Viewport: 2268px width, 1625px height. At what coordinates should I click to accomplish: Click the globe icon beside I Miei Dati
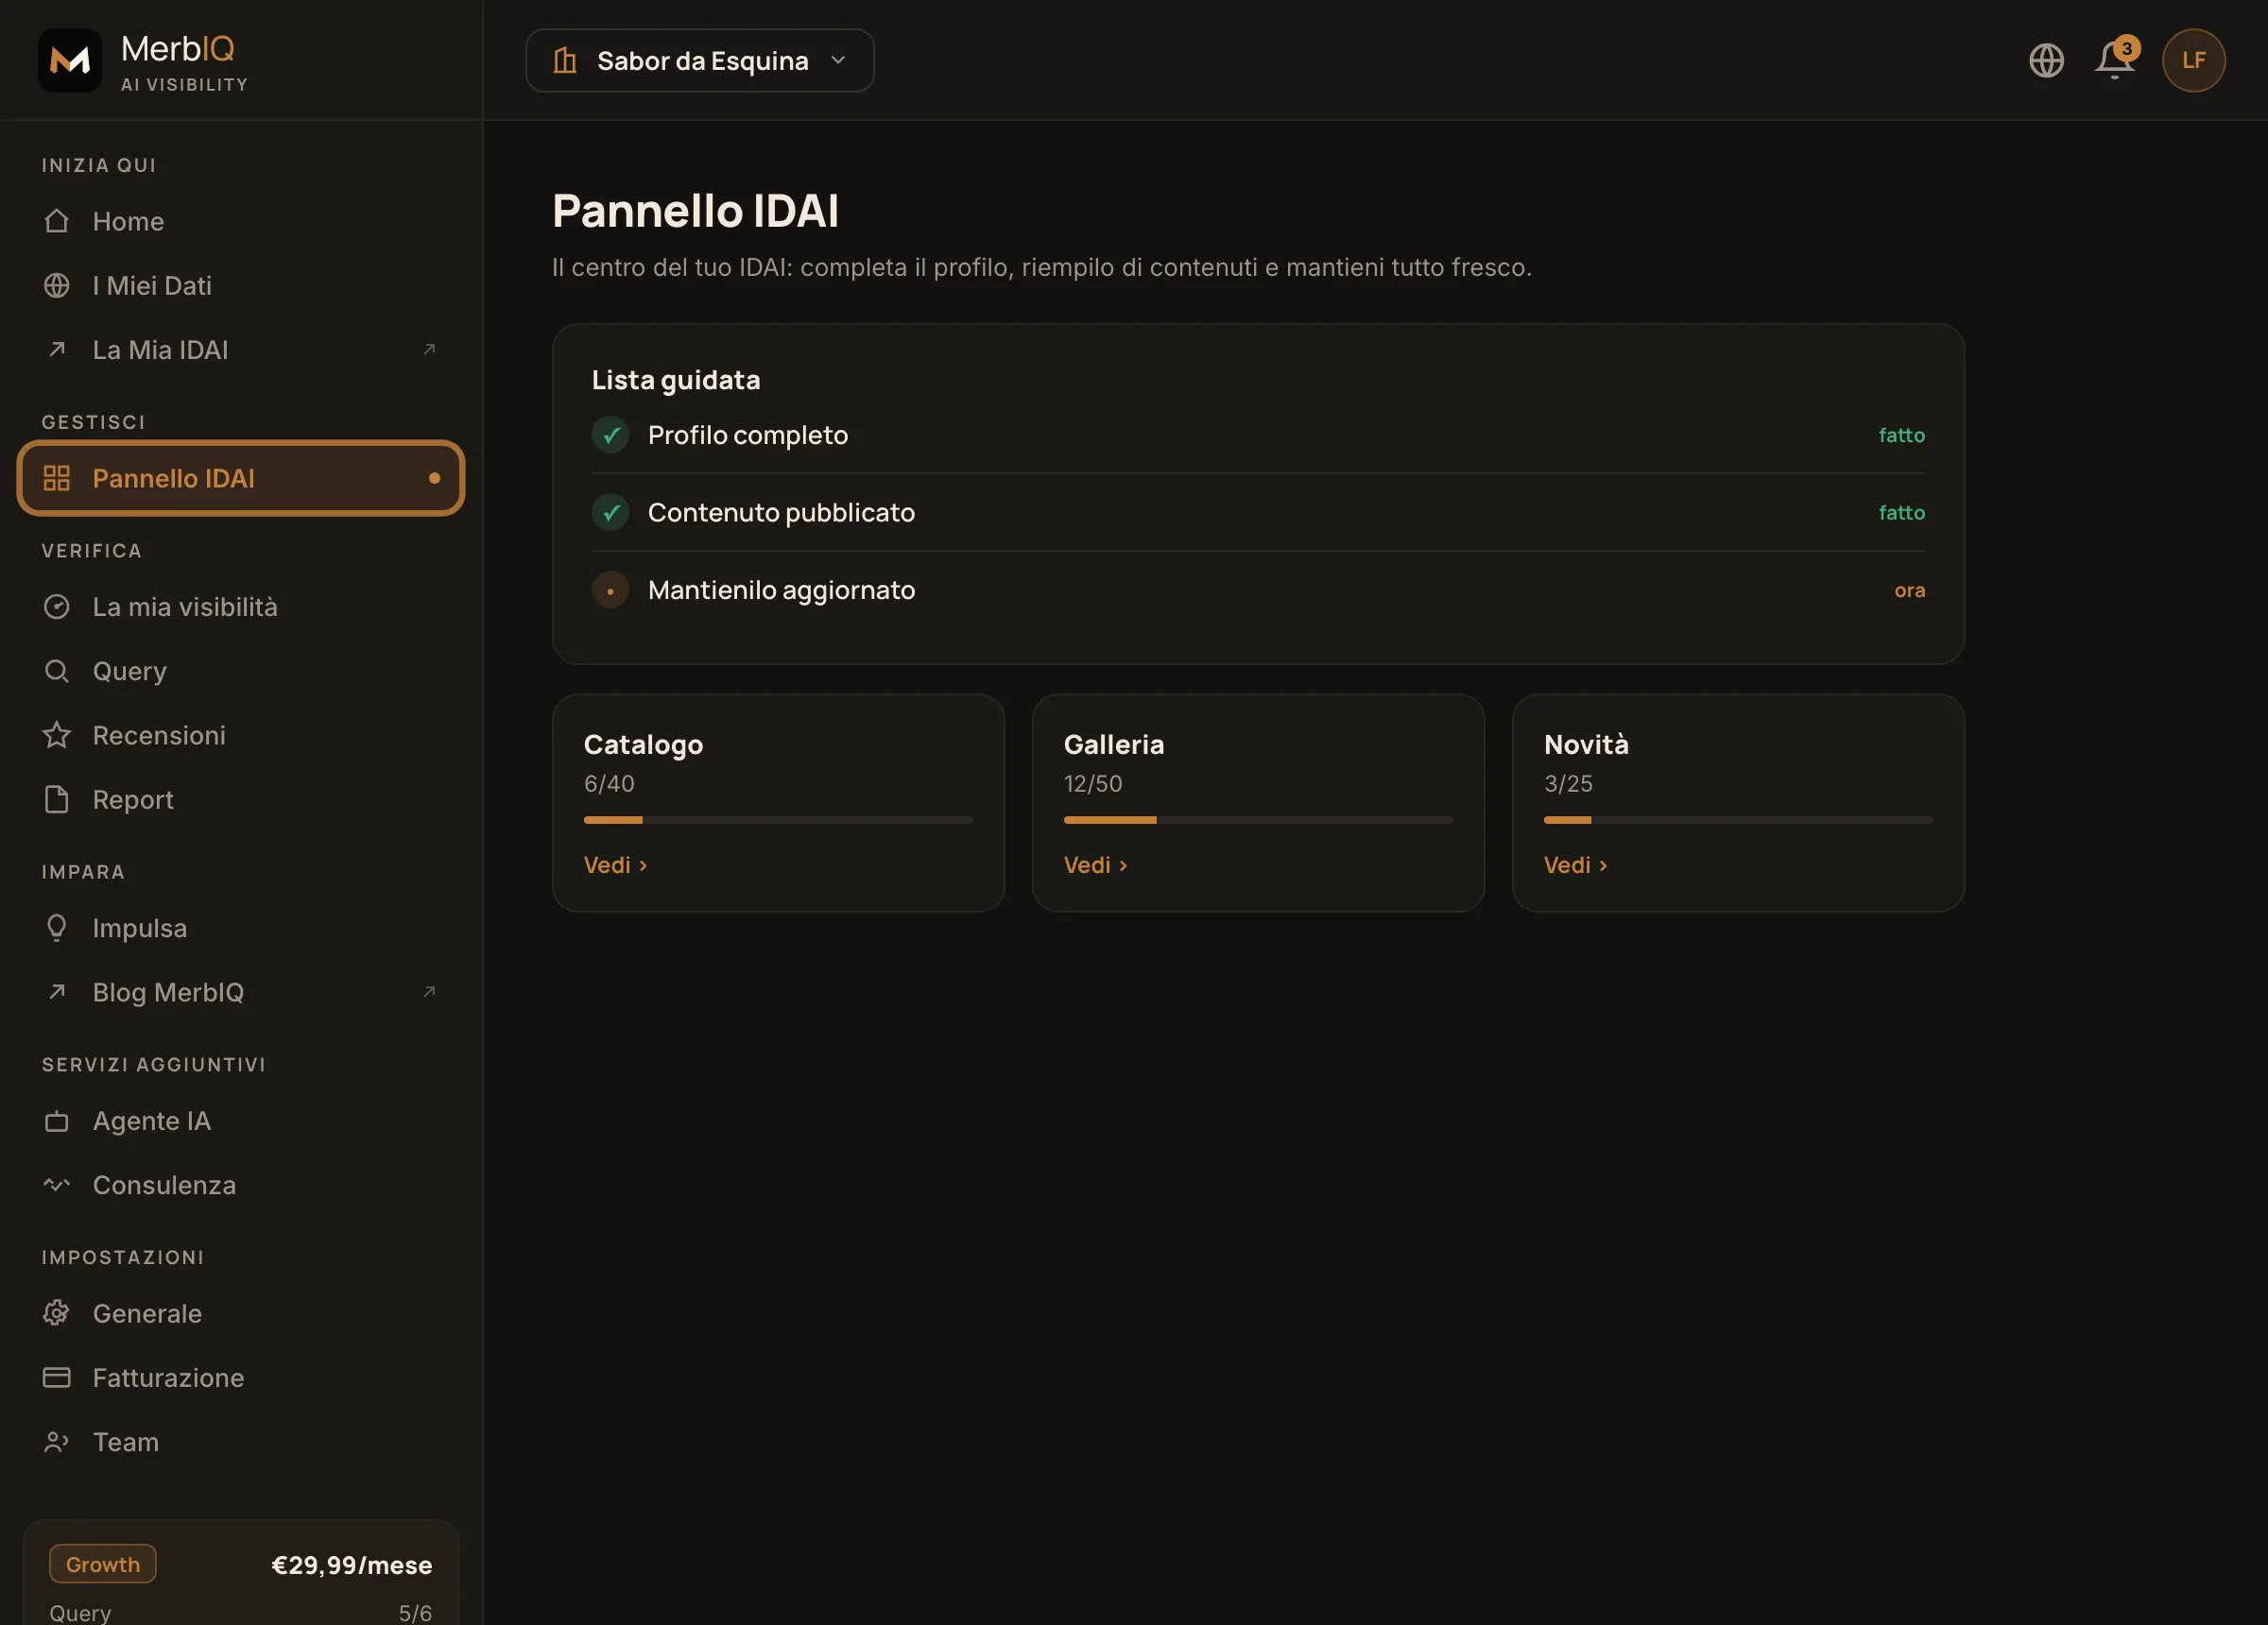[x=57, y=285]
